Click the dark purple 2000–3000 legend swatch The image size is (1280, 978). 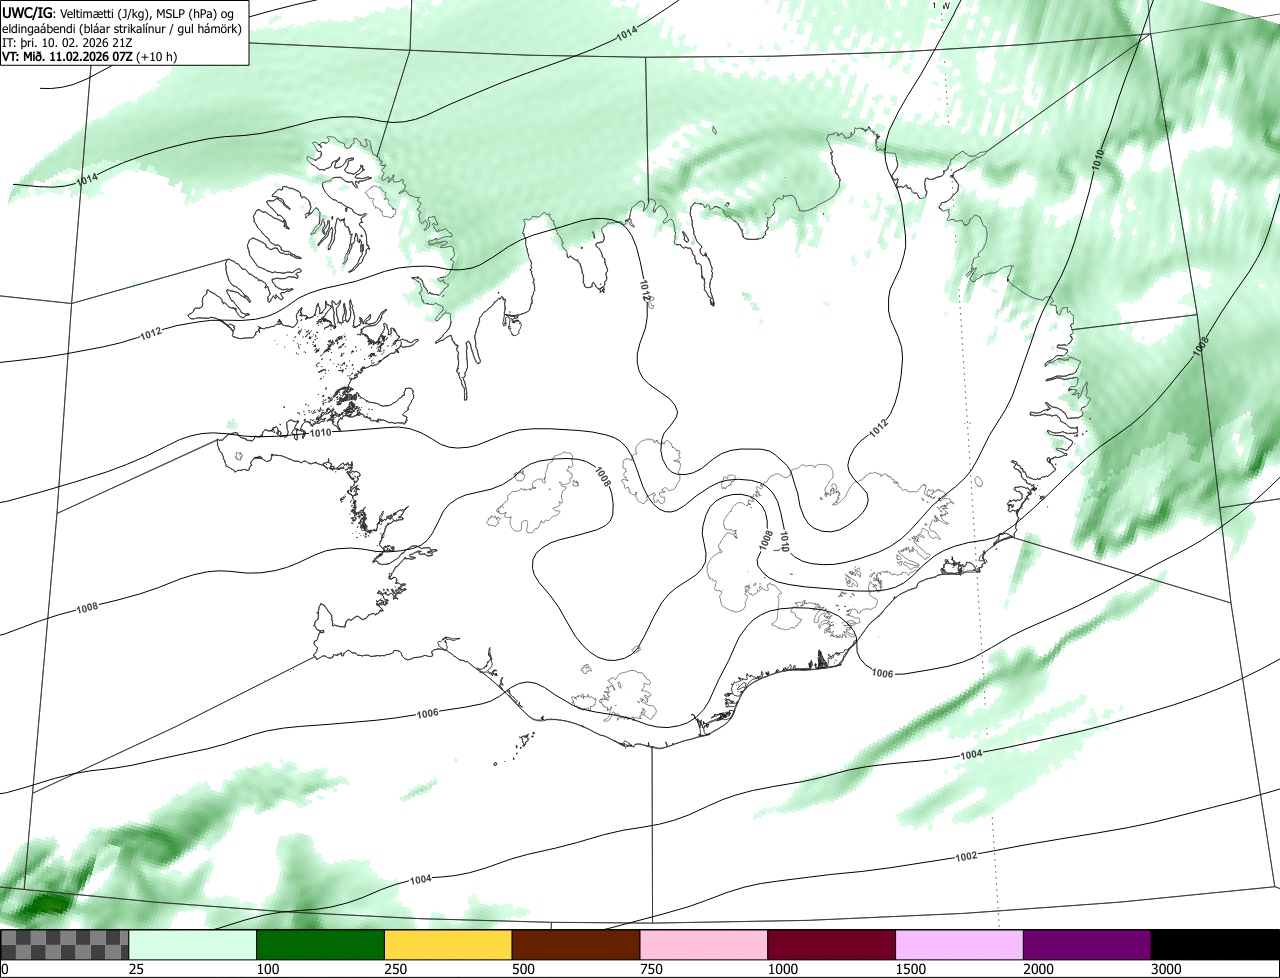pyautogui.click(x=1087, y=945)
